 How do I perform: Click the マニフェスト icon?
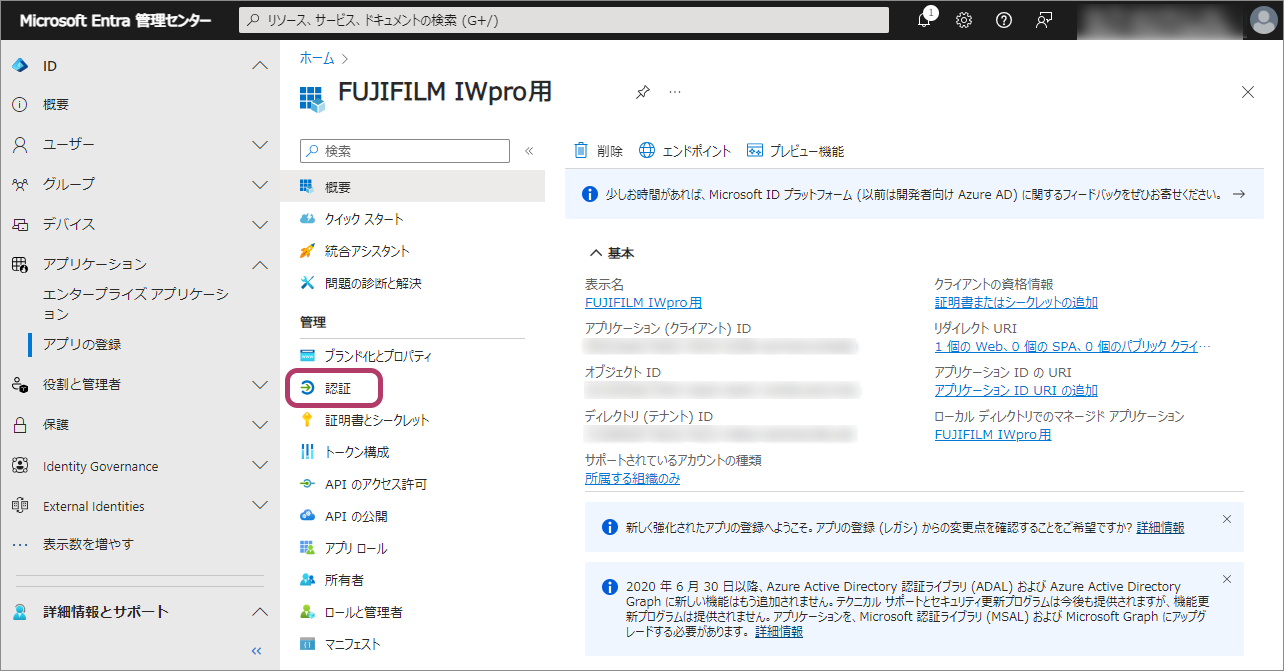click(x=308, y=644)
